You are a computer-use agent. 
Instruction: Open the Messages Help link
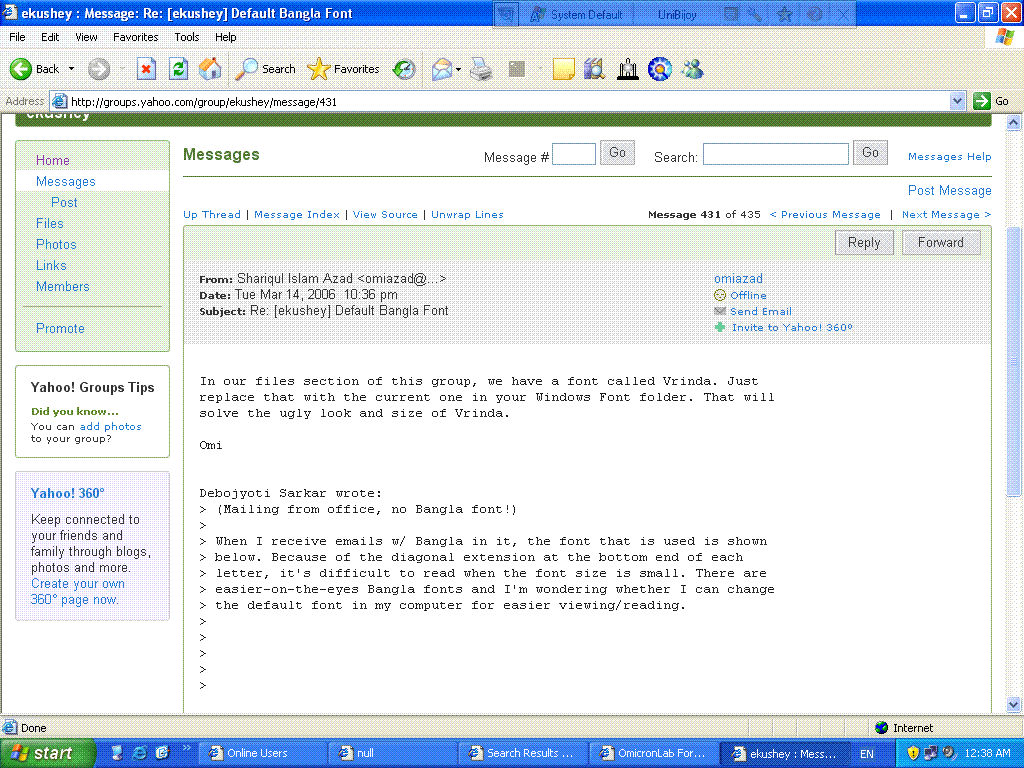950,157
